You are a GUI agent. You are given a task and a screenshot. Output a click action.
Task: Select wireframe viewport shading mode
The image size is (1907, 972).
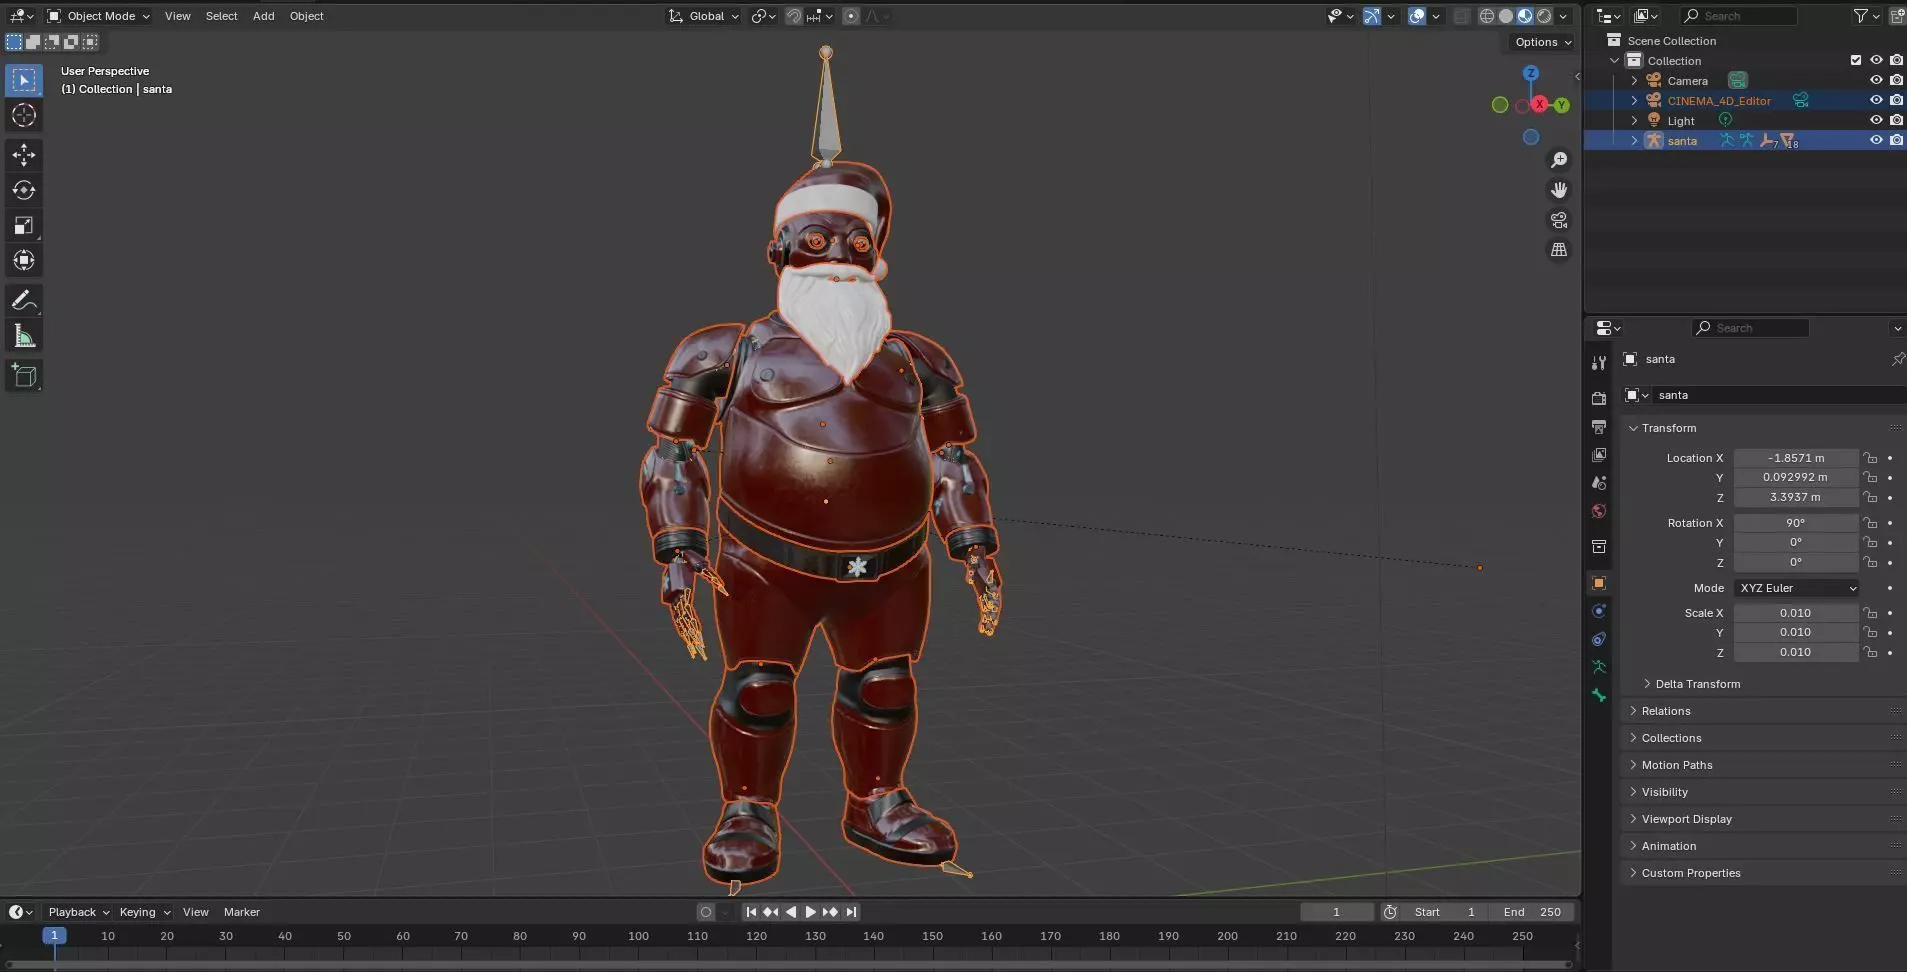1487,16
